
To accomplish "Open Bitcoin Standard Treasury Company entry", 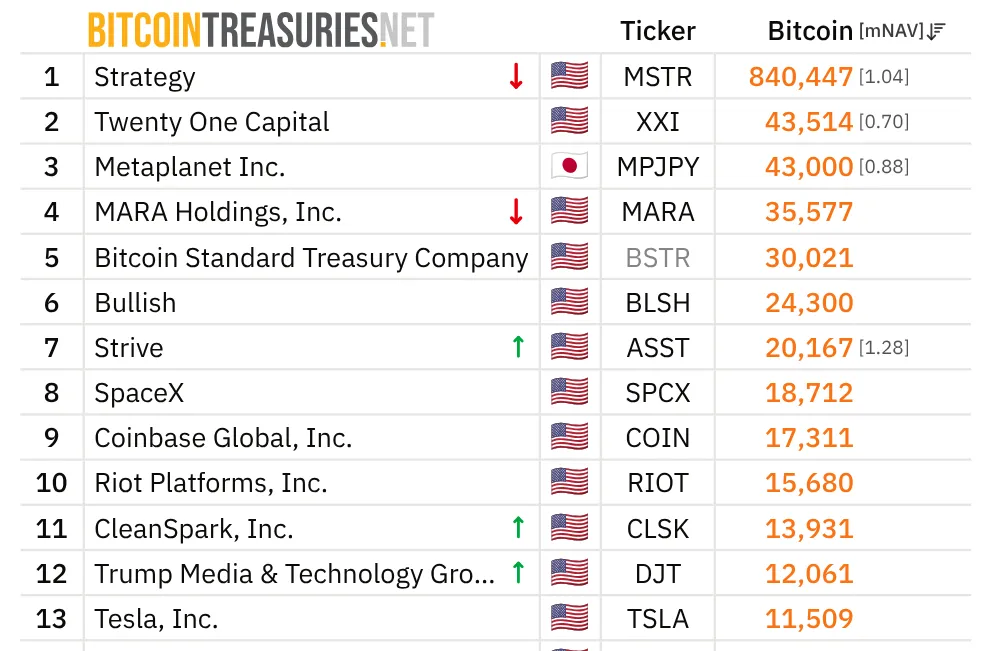I will pyautogui.click(x=311, y=258).
